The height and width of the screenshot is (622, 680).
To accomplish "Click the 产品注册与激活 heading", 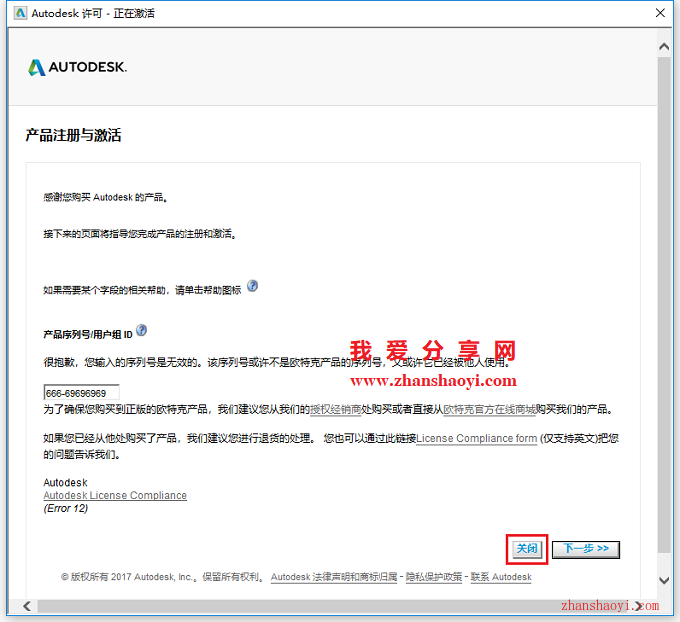I will click(x=73, y=135).
